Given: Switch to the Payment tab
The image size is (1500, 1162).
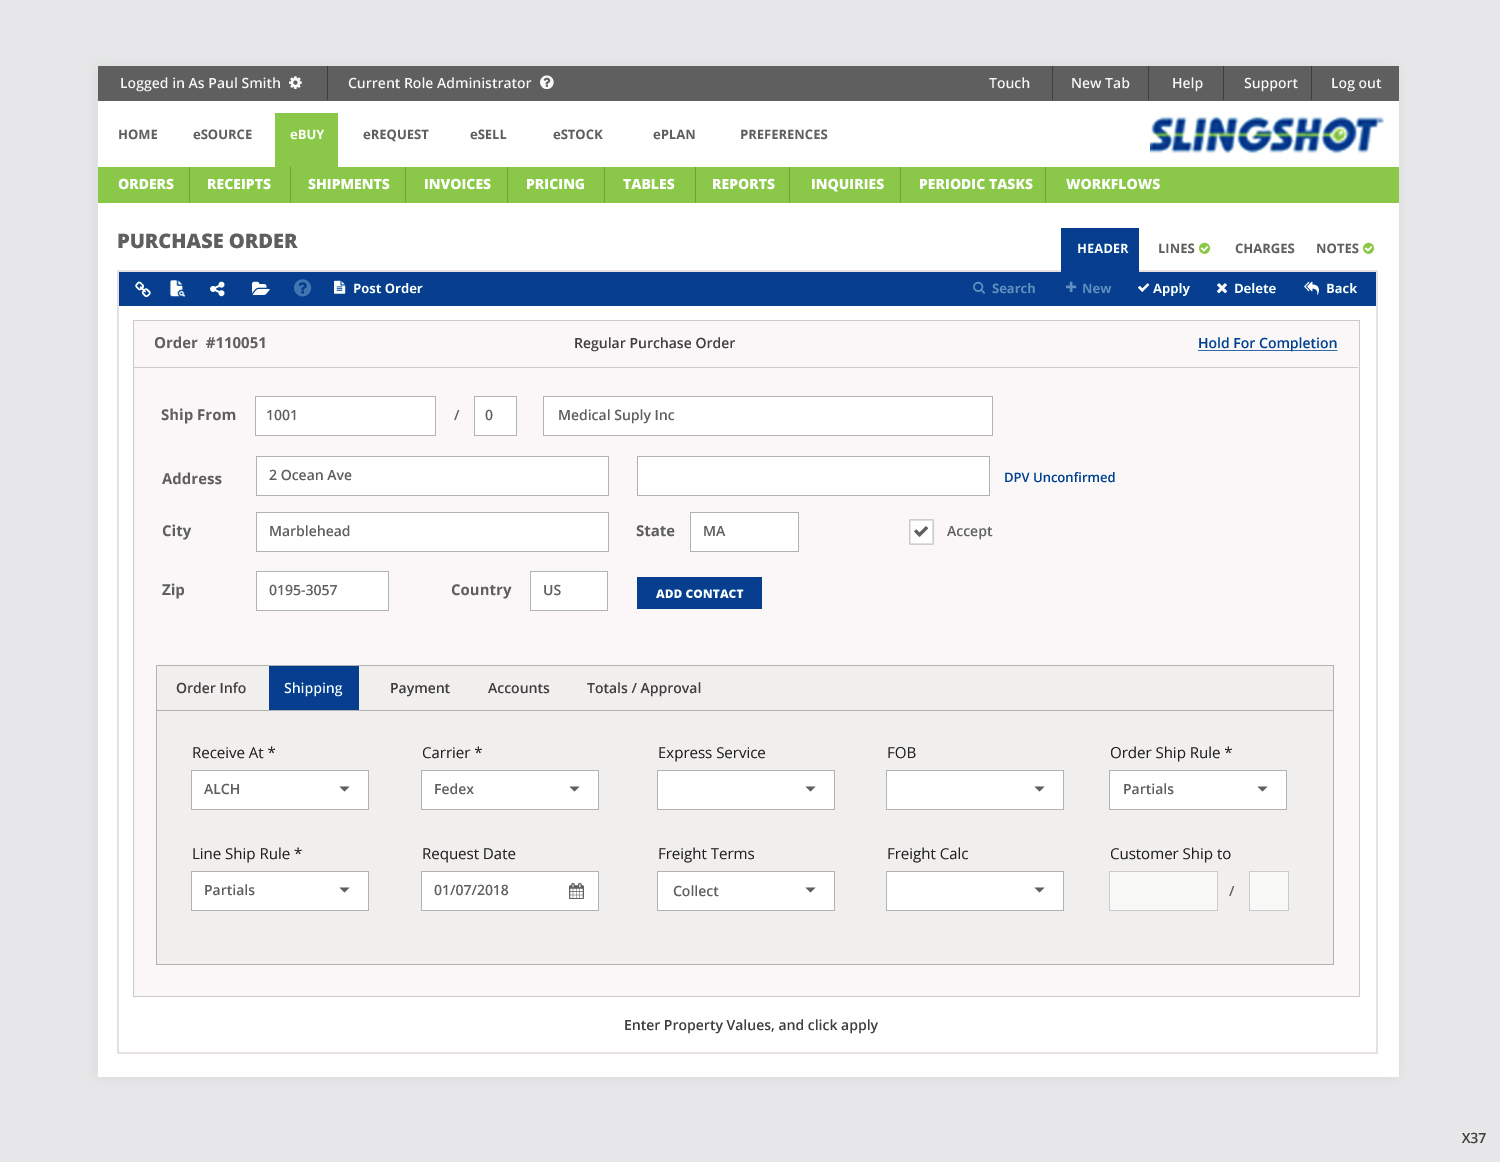Looking at the screenshot, I should tap(419, 687).
